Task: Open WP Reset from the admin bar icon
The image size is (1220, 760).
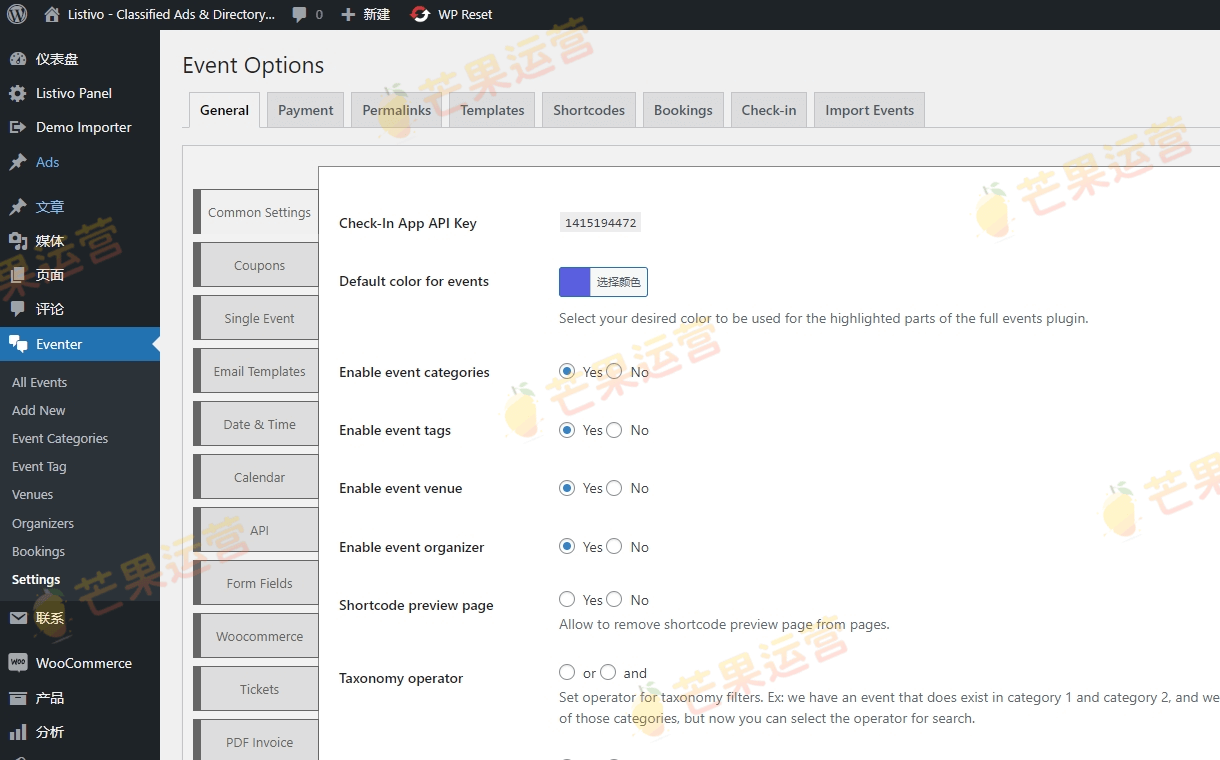Action: pos(420,14)
